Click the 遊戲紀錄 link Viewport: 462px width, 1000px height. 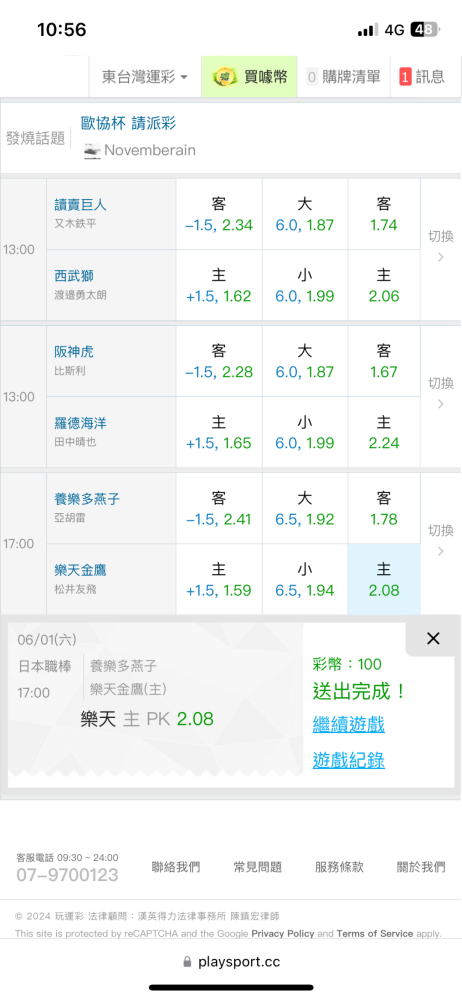pos(348,760)
